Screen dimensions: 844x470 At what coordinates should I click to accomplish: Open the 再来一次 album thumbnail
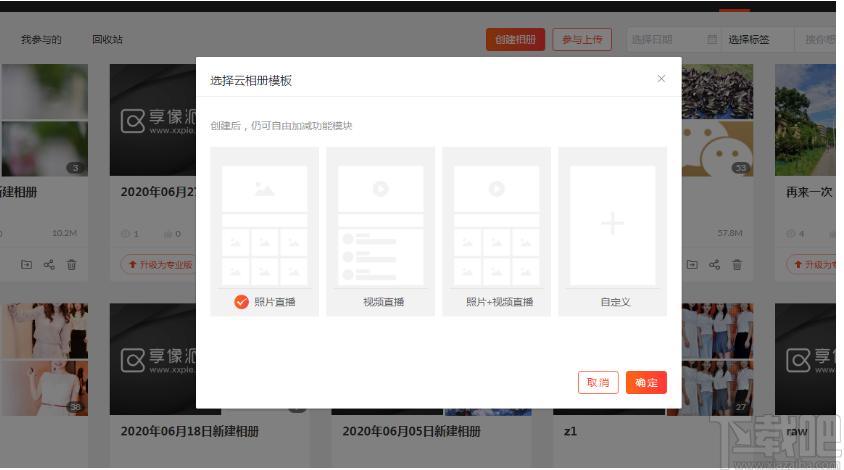(x=805, y=120)
